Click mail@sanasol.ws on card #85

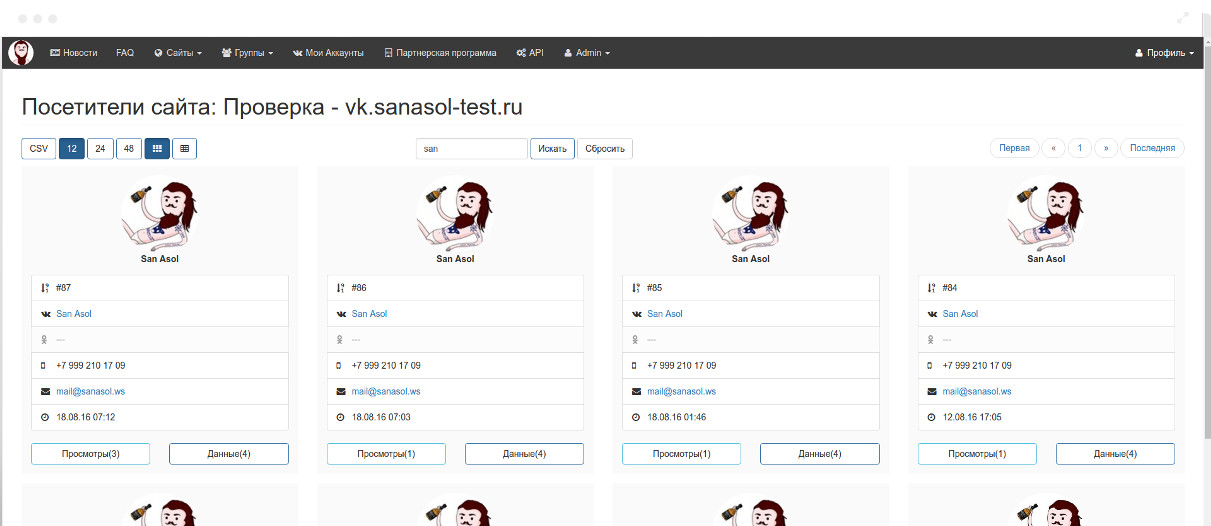coord(681,392)
